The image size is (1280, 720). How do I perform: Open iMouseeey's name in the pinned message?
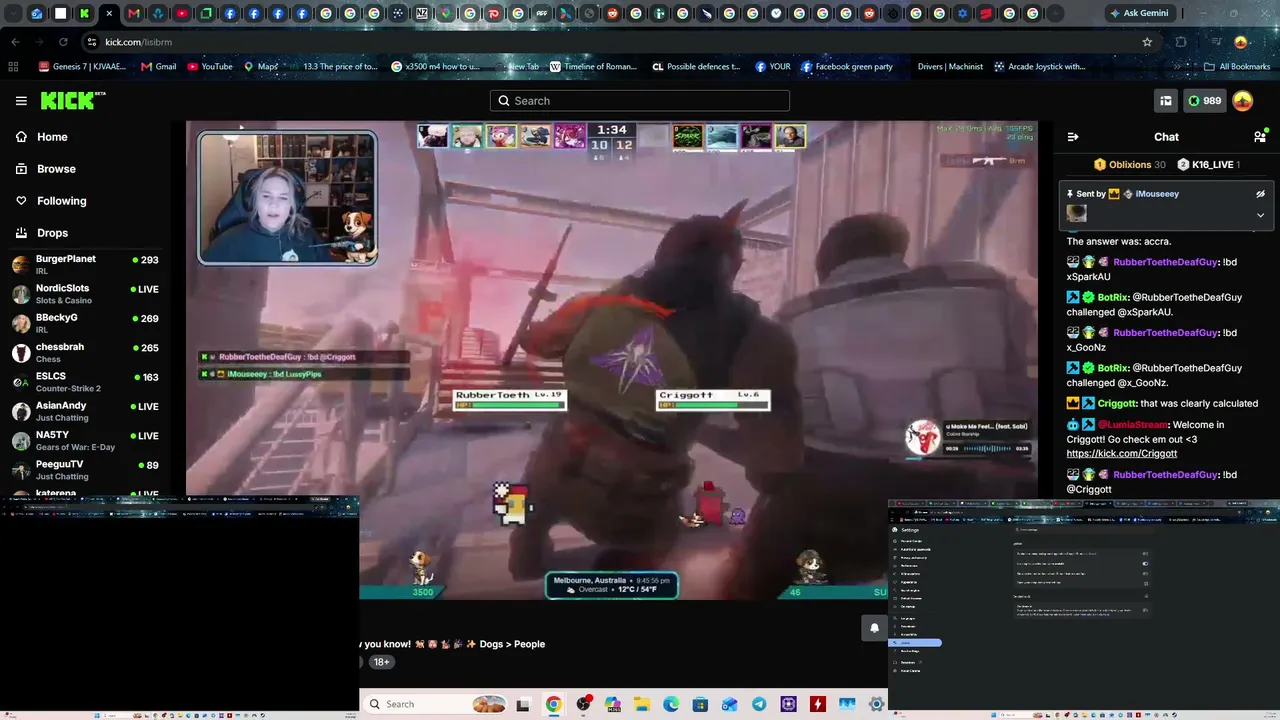[x=1157, y=194]
